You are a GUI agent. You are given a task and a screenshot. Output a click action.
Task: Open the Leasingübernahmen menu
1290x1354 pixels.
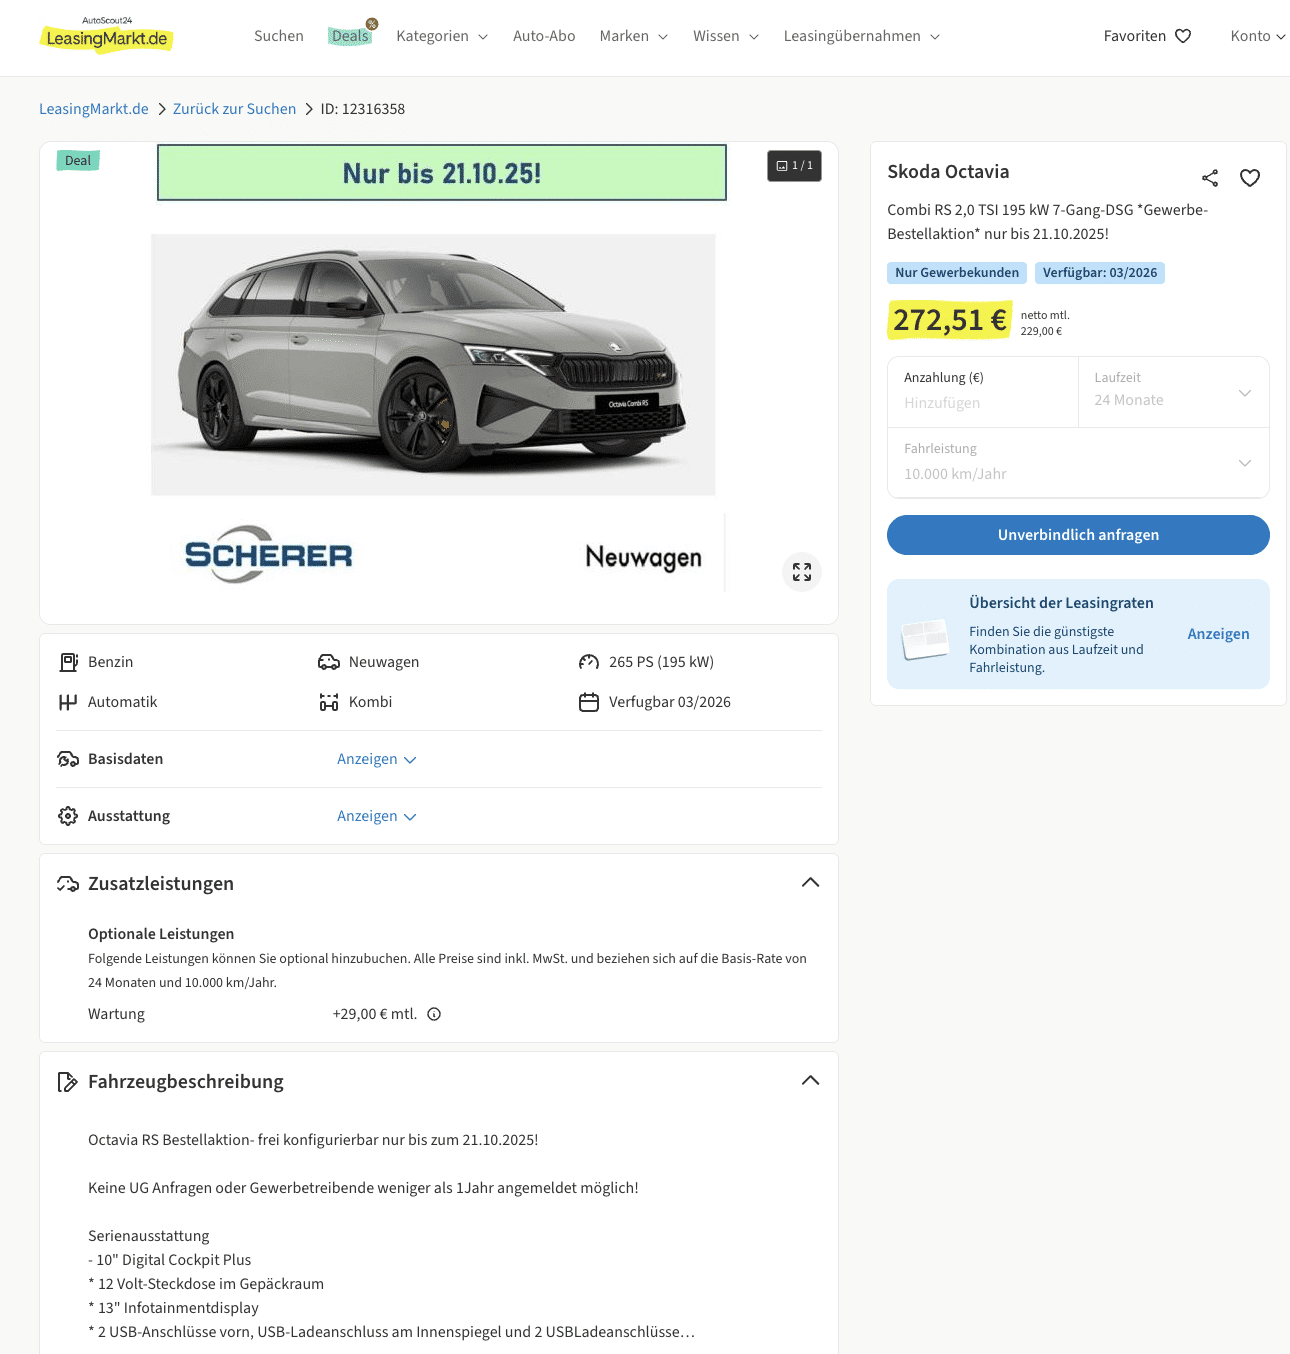tap(862, 36)
